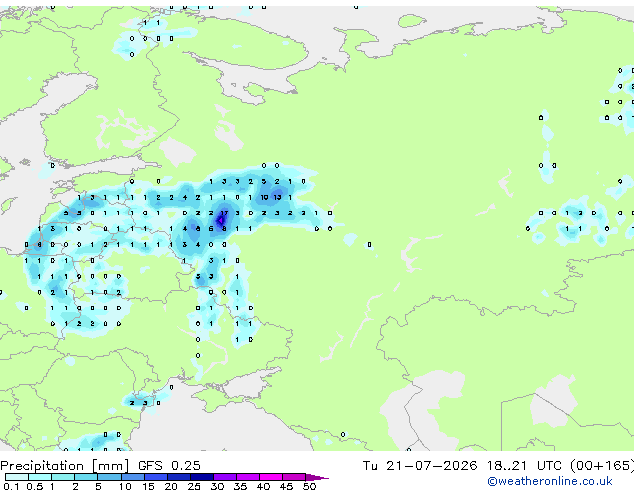Viewport: 634px width, 490px height.
Task: Click the Precipitation [mm] title label
Action: (x=65, y=466)
